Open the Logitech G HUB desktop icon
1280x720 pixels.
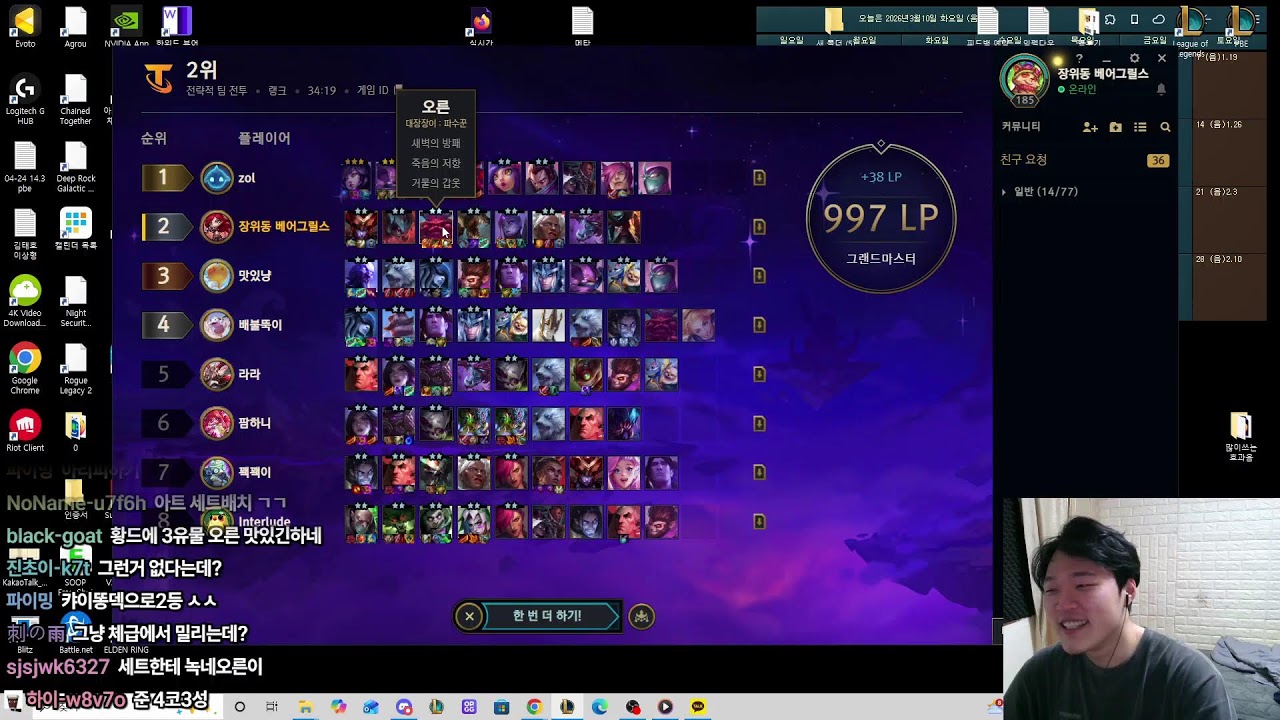[25, 100]
